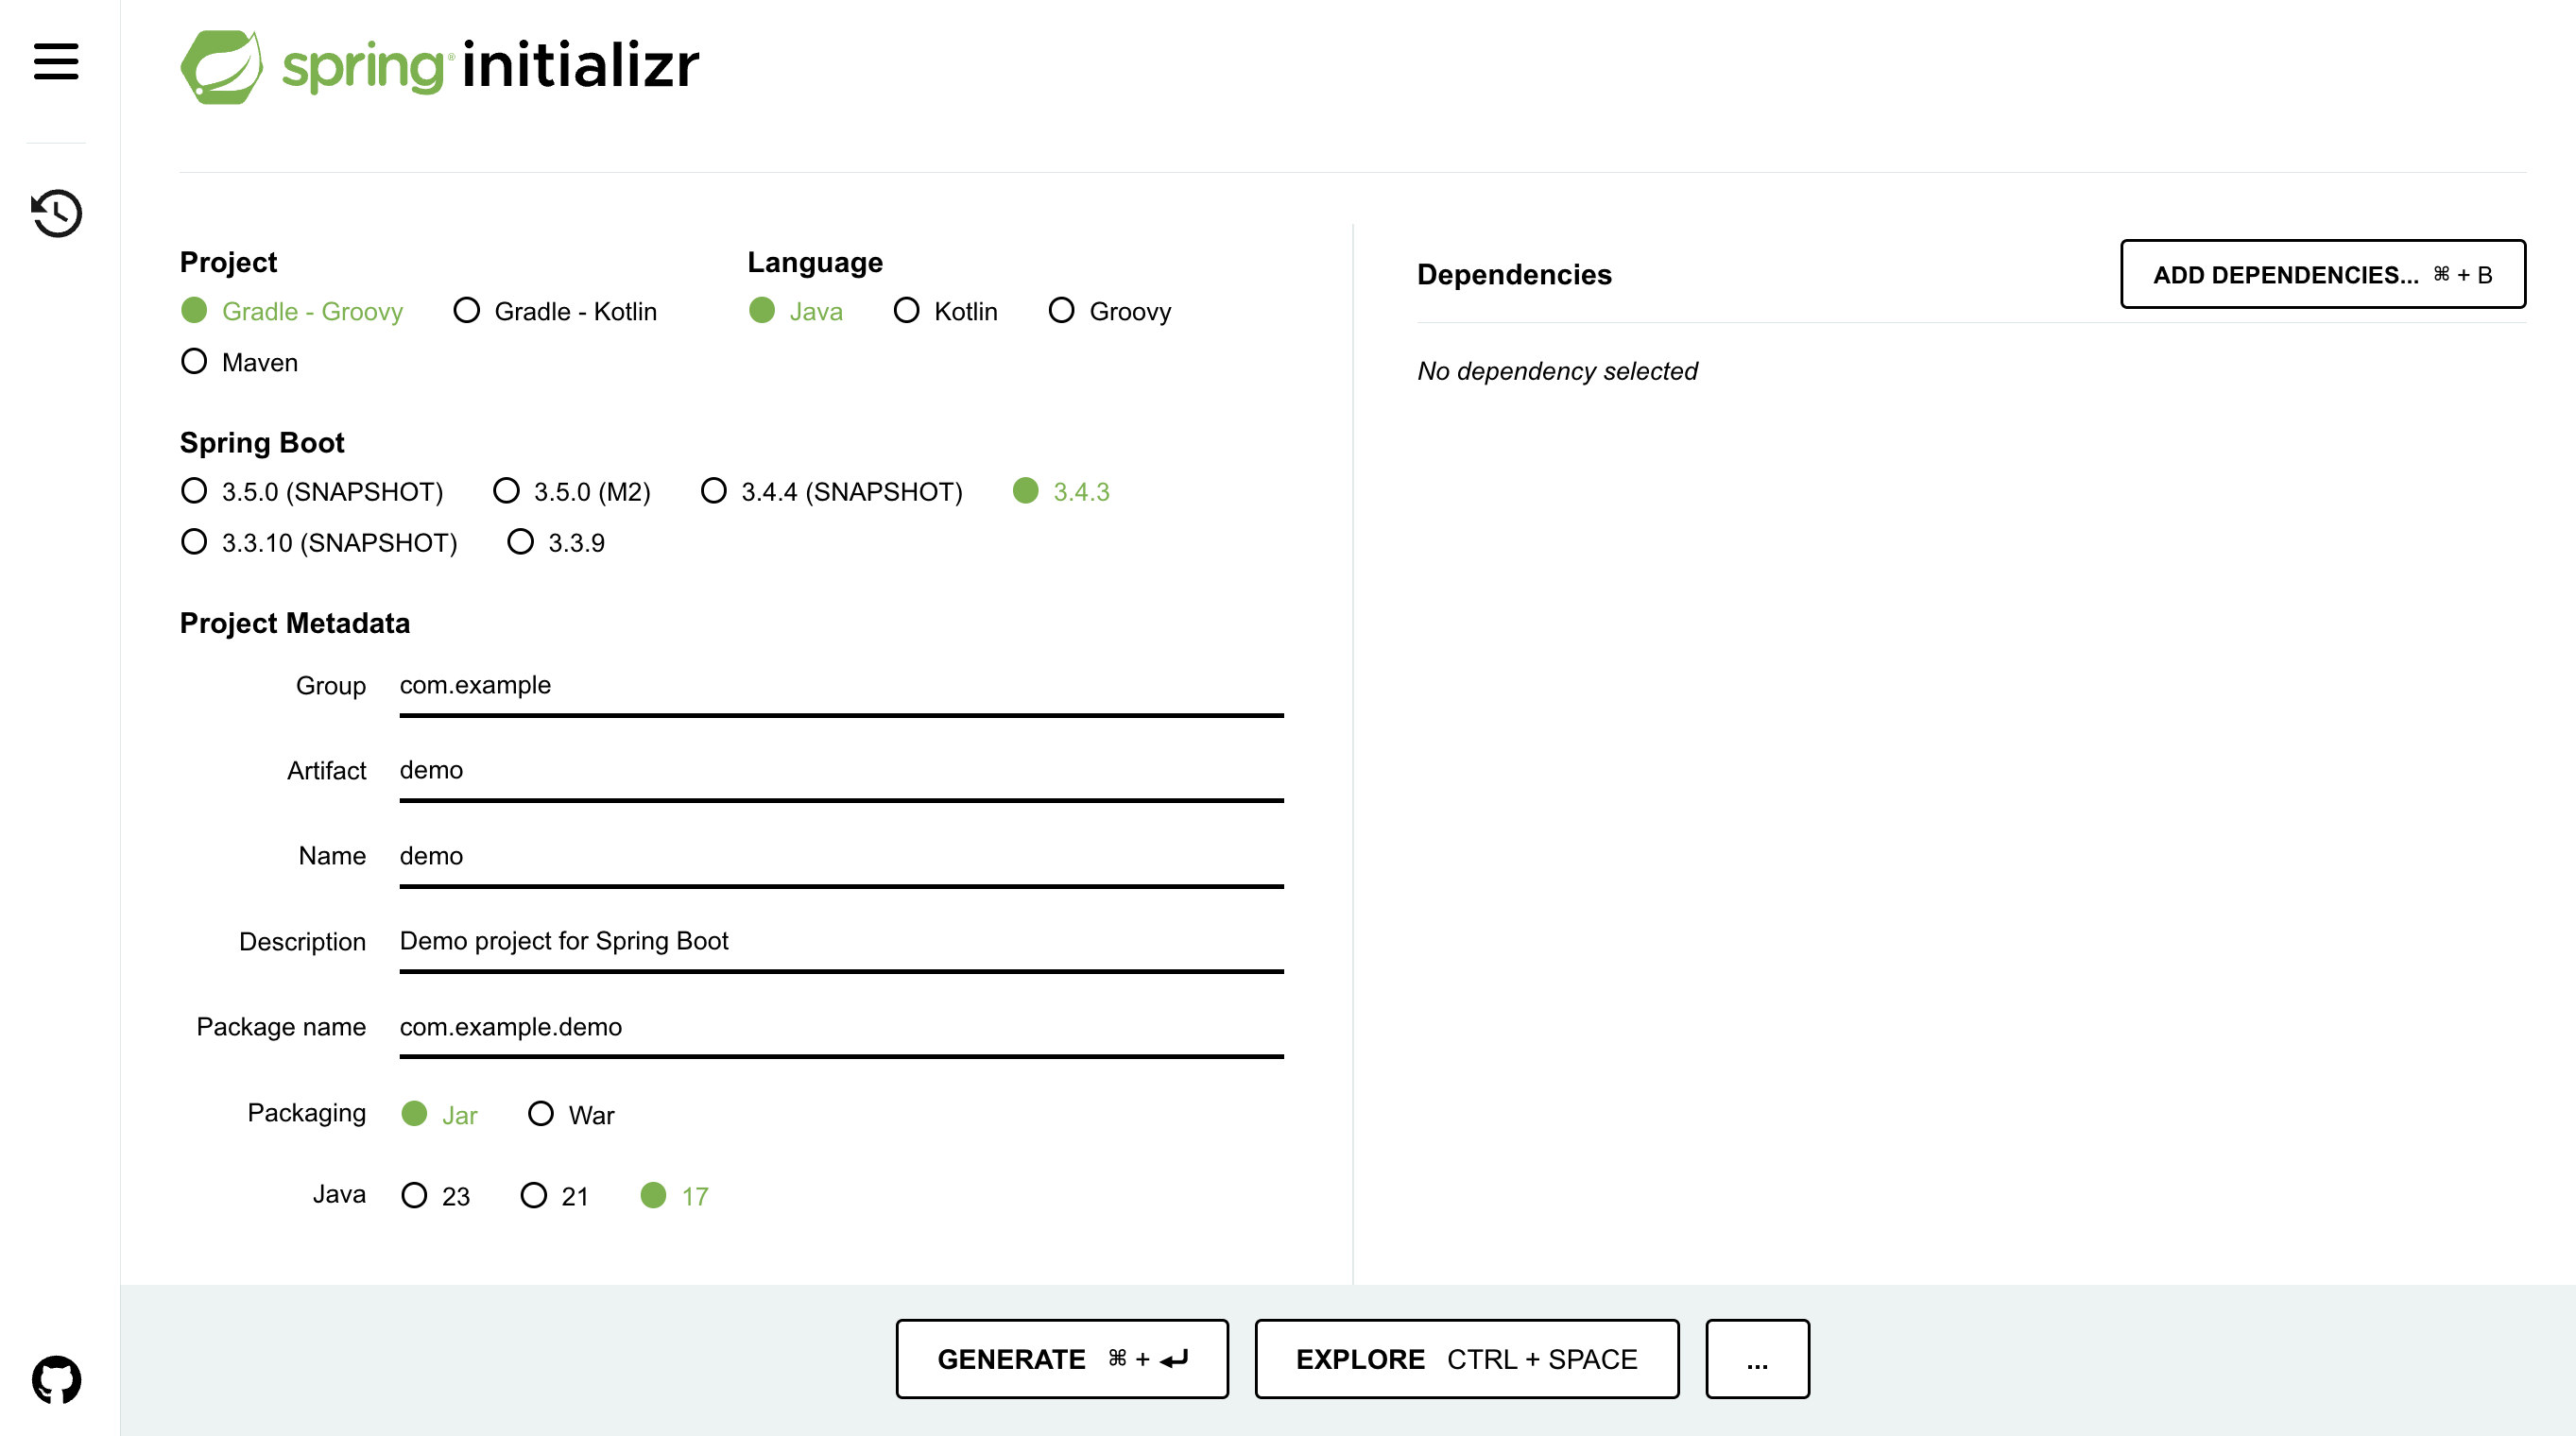Viewport: 2576px width, 1436px height.
Task: Click the Add Dependencies button
Action: click(2322, 274)
